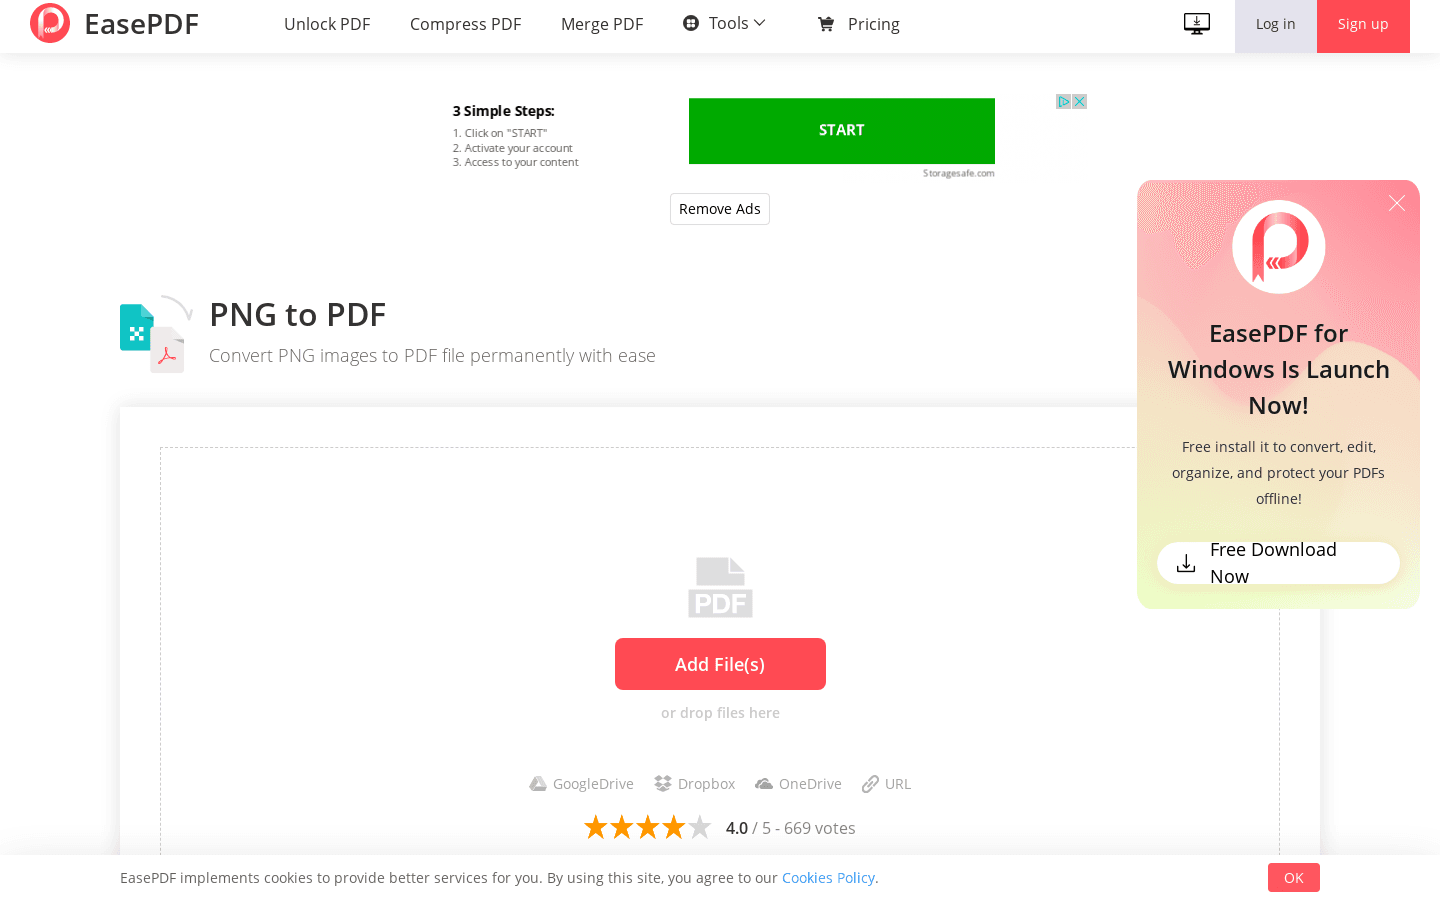Image resolution: width=1440 pixels, height=900 pixels.
Task: Open the Cookies Policy link
Action: click(x=828, y=877)
